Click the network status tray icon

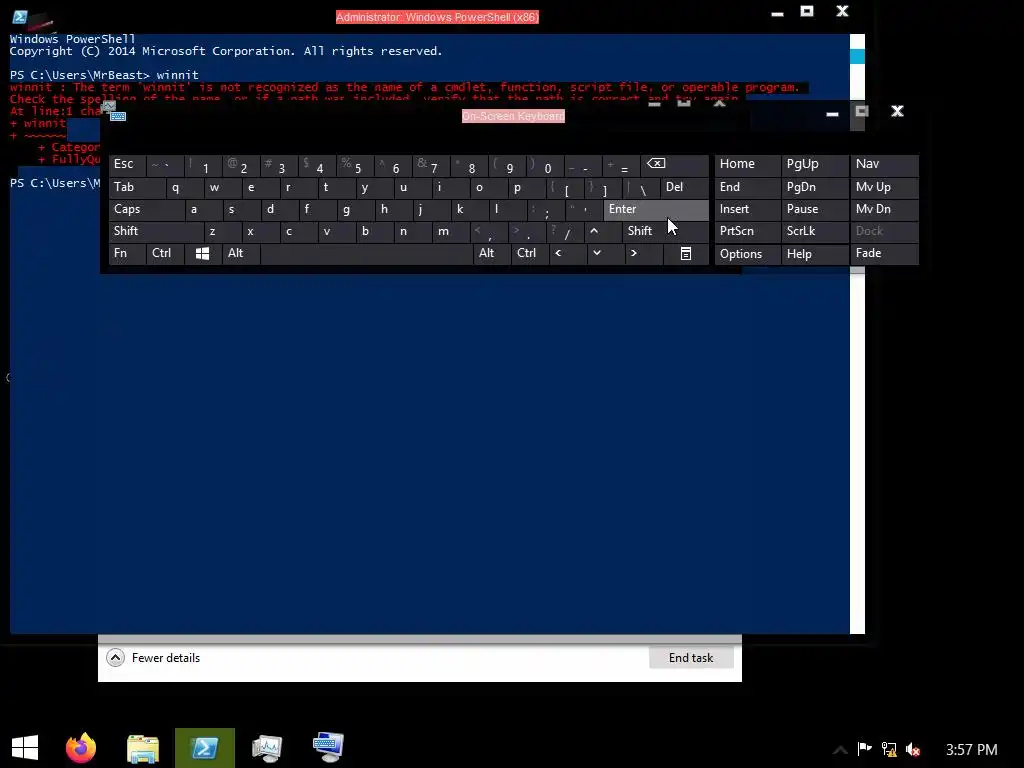coord(889,749)
